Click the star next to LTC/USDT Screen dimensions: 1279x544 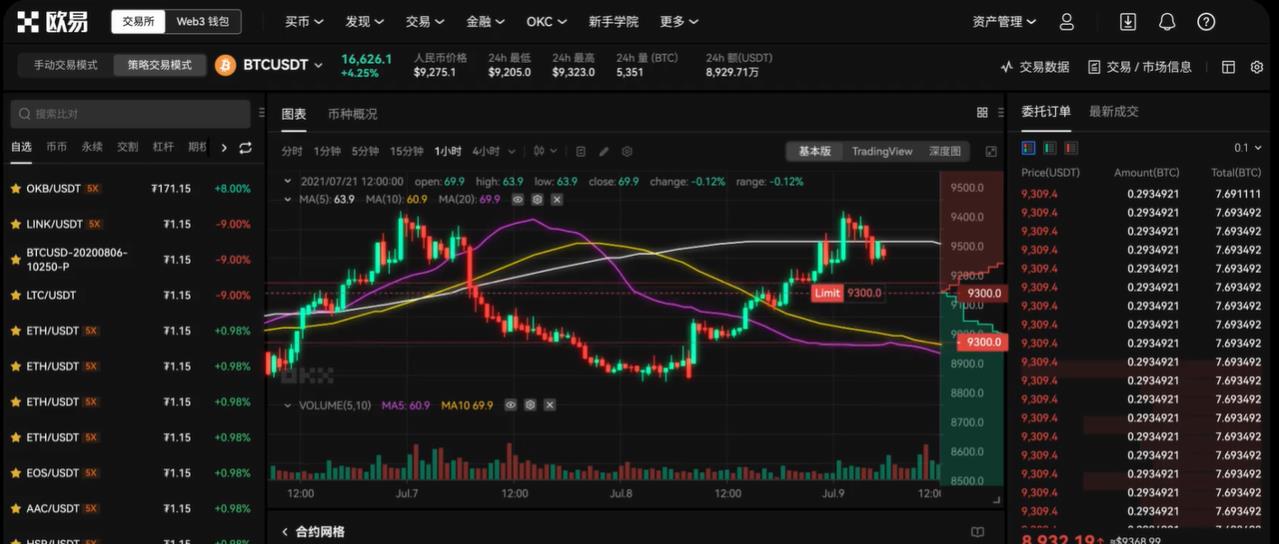(16, 295)
